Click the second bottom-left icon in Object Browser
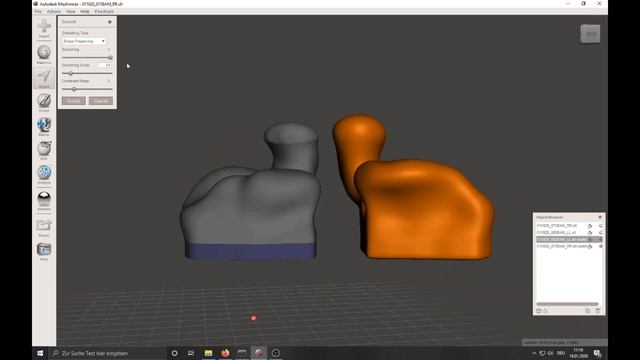Image resolution: width=640 pixels, height=360 pixels. point(545,311)
